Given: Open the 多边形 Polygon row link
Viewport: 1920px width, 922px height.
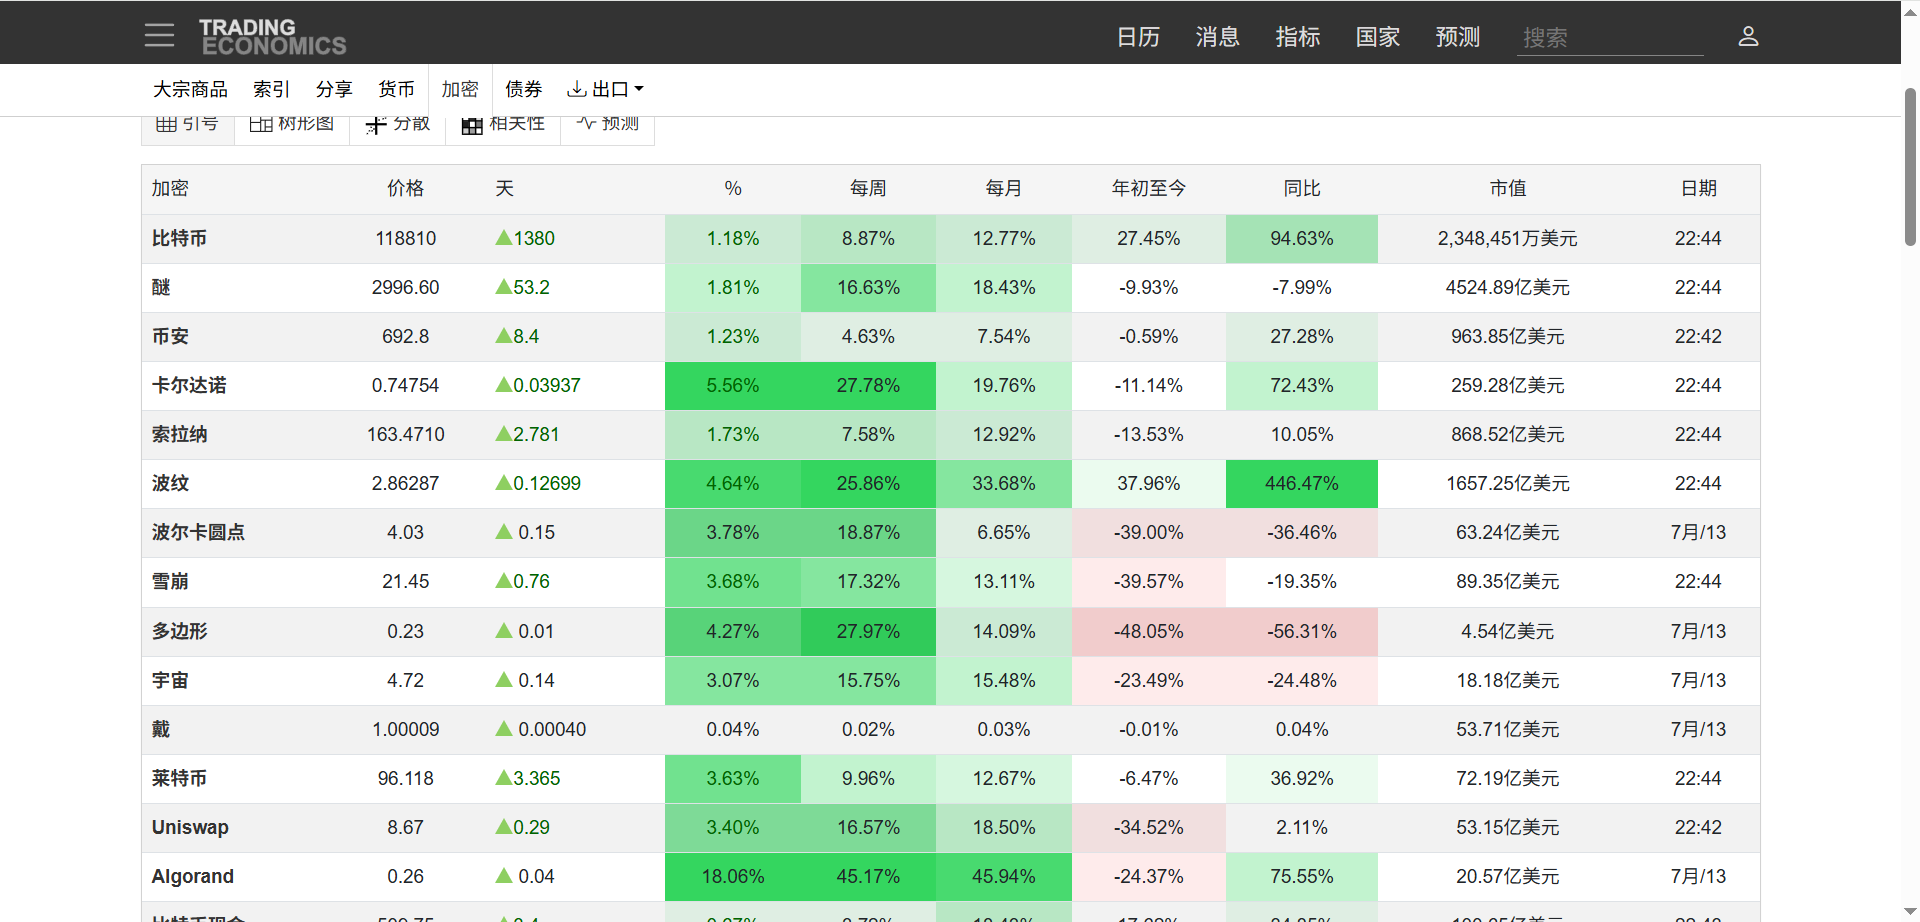Looking at the screenshot, I should click(179, 631).
